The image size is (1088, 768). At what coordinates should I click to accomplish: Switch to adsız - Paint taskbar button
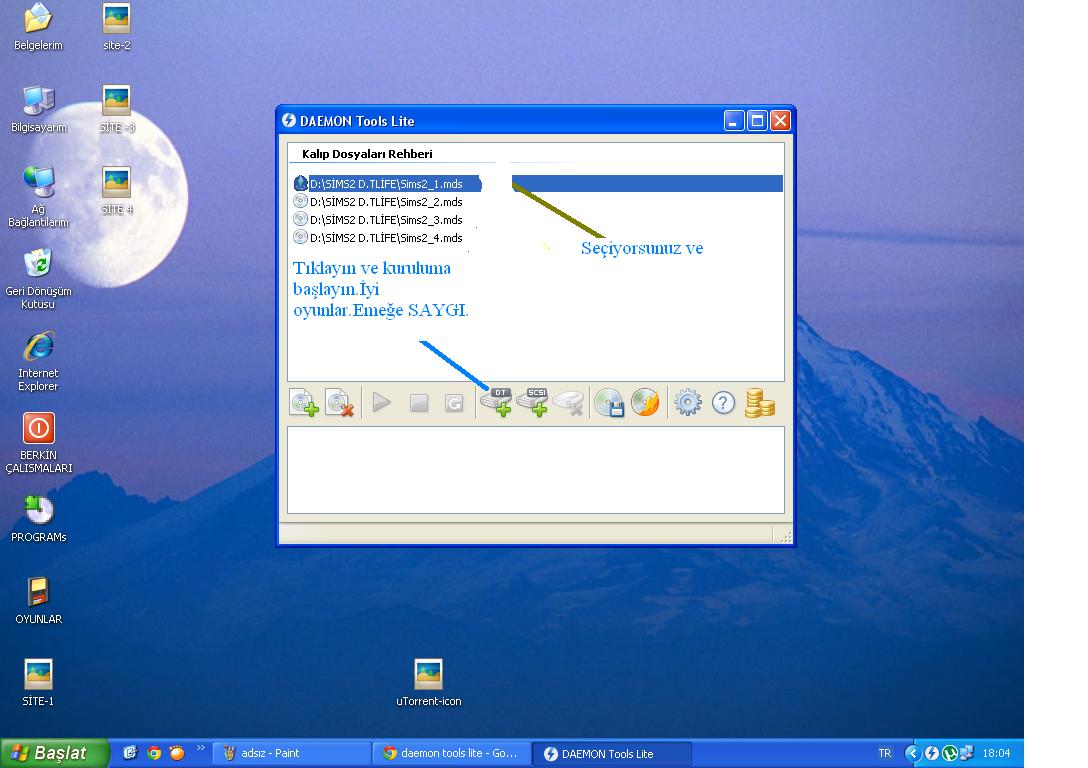click(291, 753)
